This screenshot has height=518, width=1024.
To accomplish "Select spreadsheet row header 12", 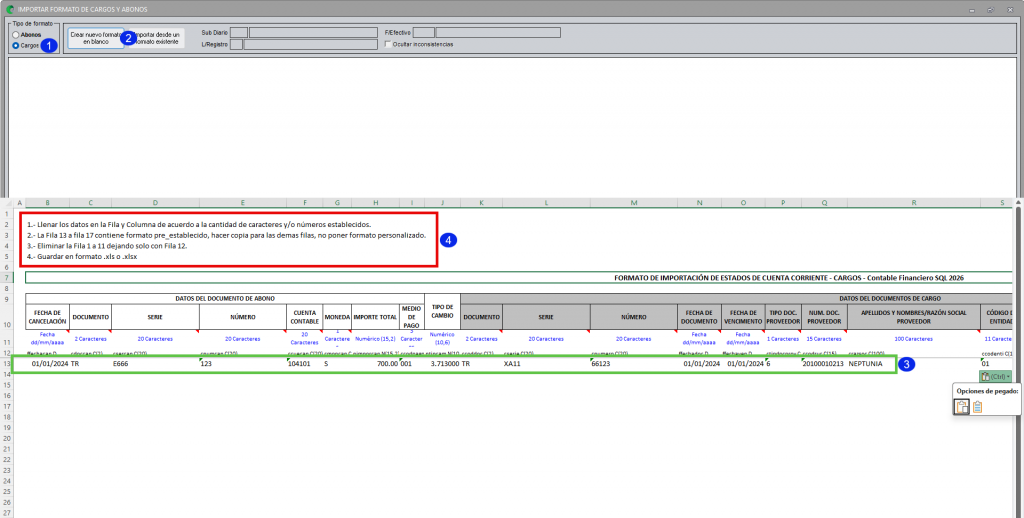I will pyautogui.click(x=7, y=353).
